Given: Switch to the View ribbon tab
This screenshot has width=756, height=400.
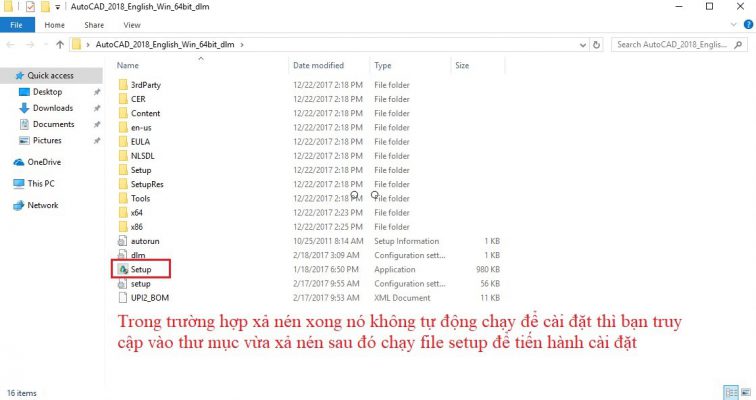Looking at the screenshot, I should coord(129,24).
